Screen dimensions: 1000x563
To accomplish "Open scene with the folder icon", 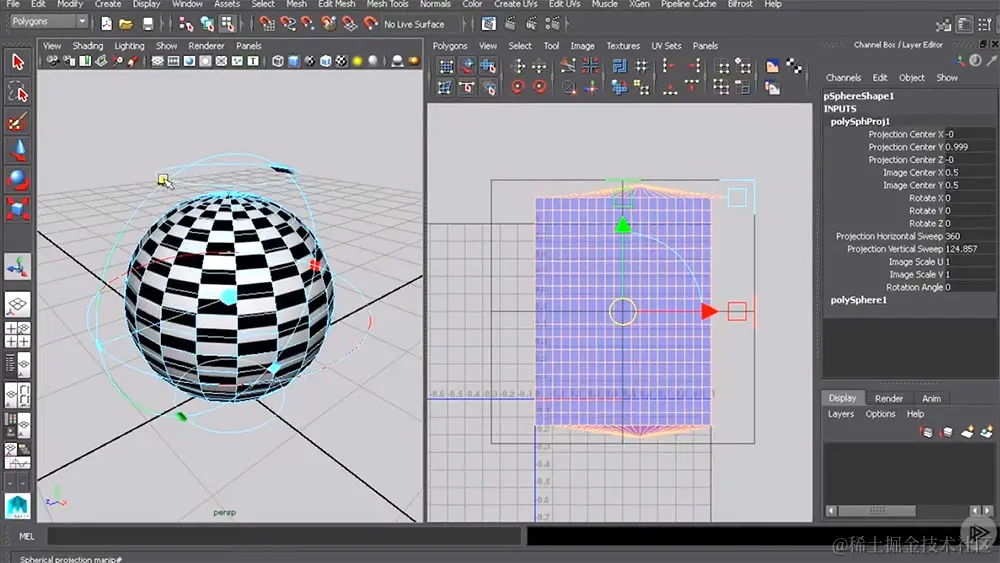I will [126, 24].
